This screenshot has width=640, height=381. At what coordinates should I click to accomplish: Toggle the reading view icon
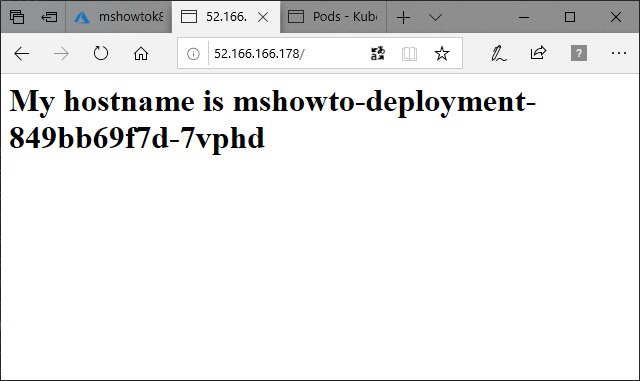coord(409,53)
